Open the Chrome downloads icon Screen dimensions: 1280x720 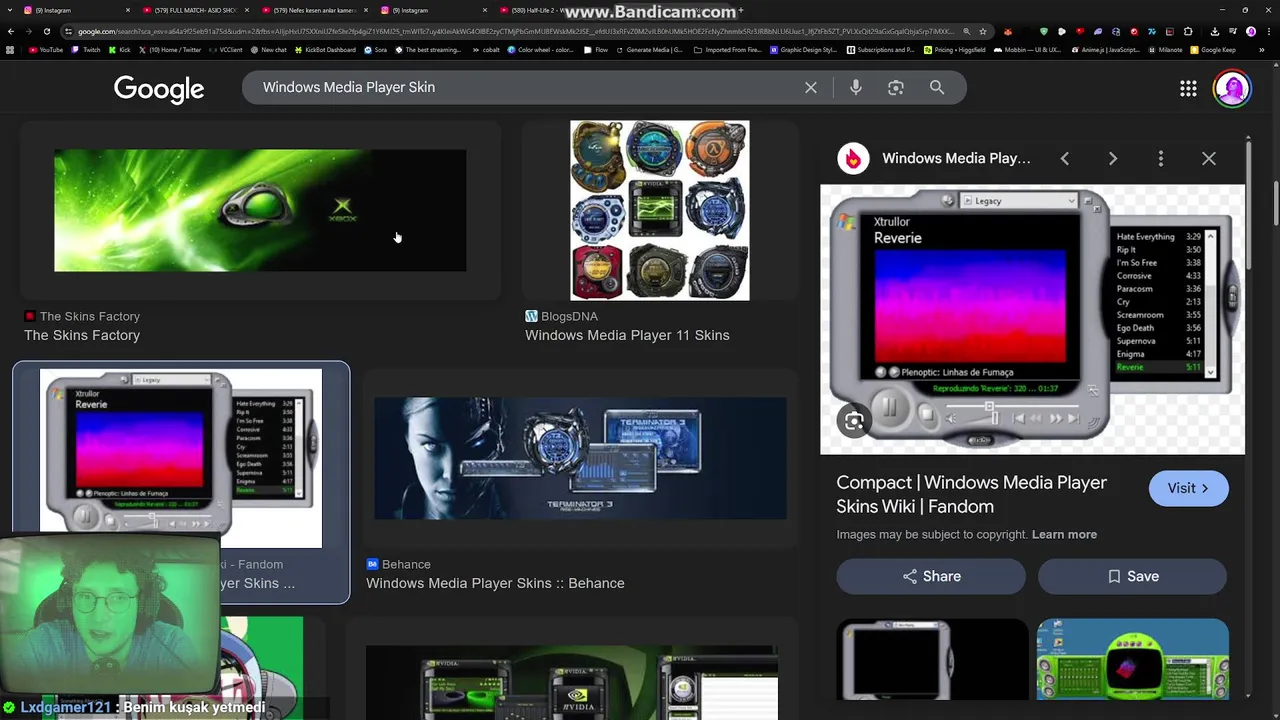(x=1215, y=31)
